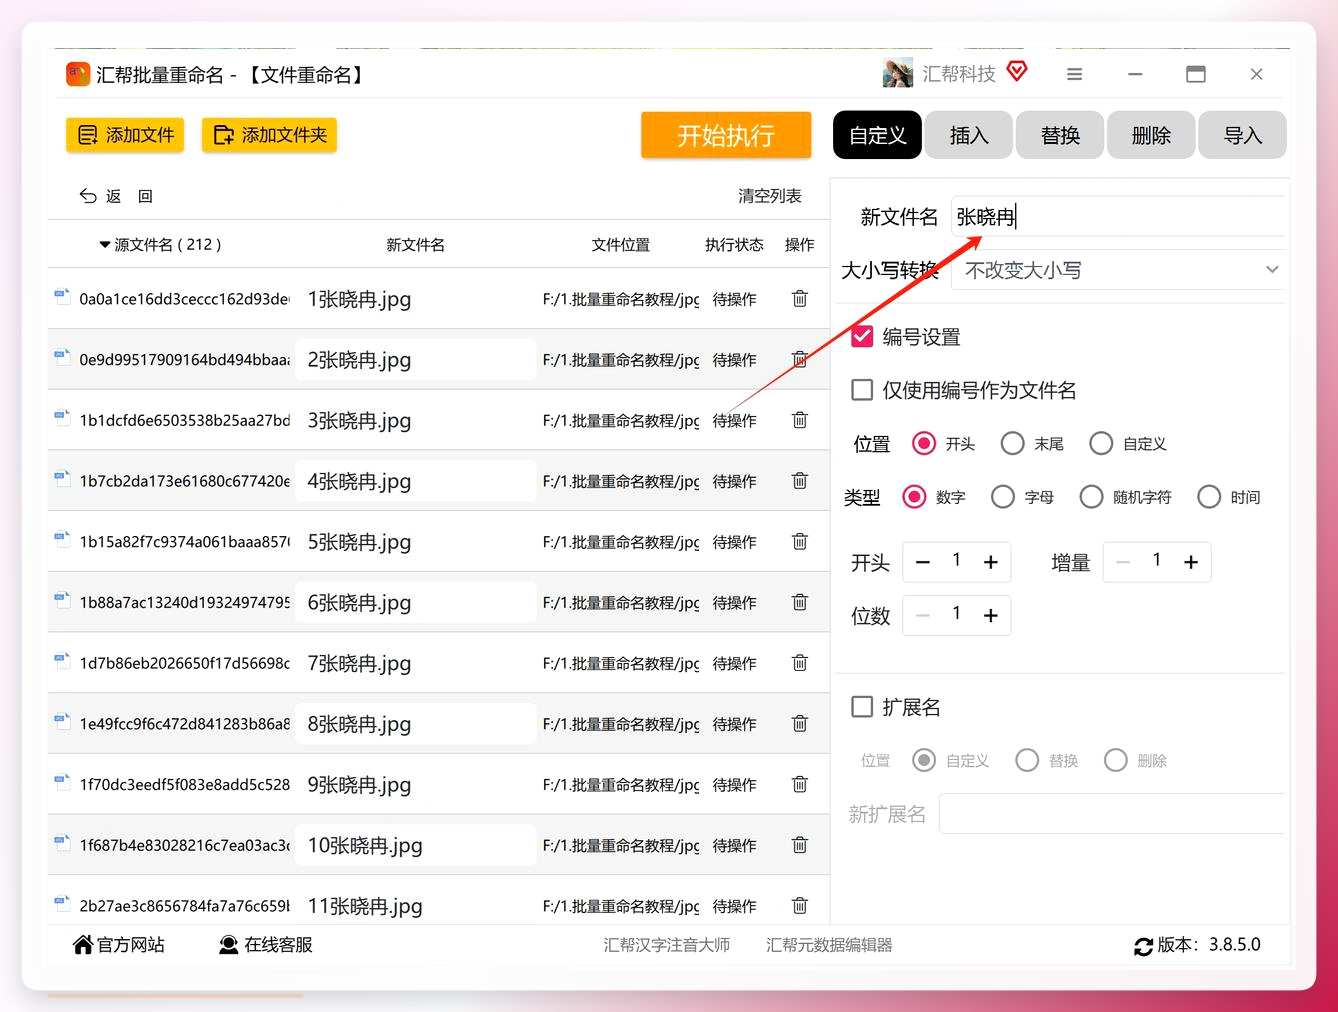Screen dimensions: 1338x1012
Task: Check the 扩展名 checkbox
Action: [862, 707]
